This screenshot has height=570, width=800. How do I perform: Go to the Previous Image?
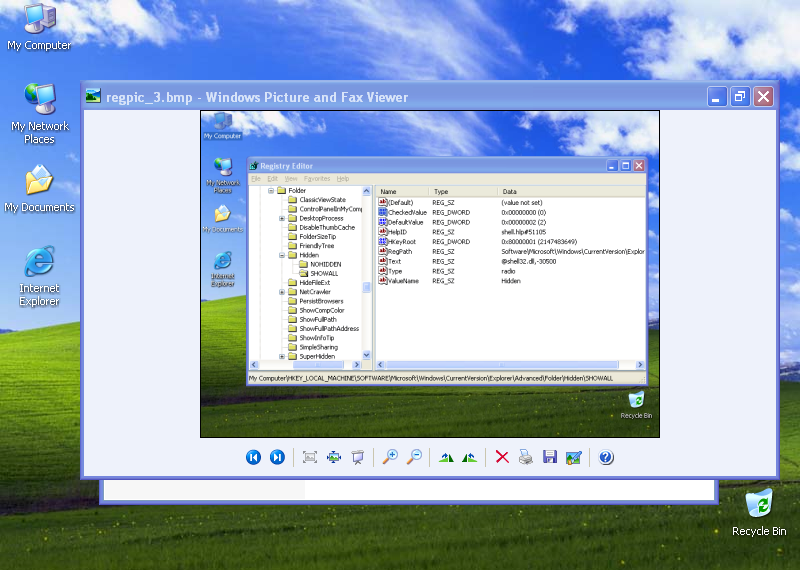(254, 457)
